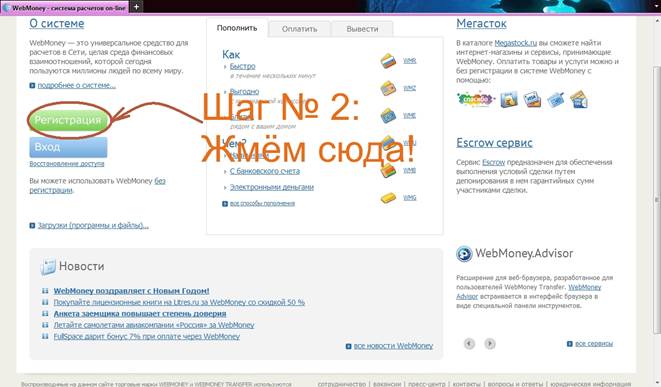Click the blue tag payment icon in Megastock
This screenshot has height=387, width=661.
click(x=555, y=99)
